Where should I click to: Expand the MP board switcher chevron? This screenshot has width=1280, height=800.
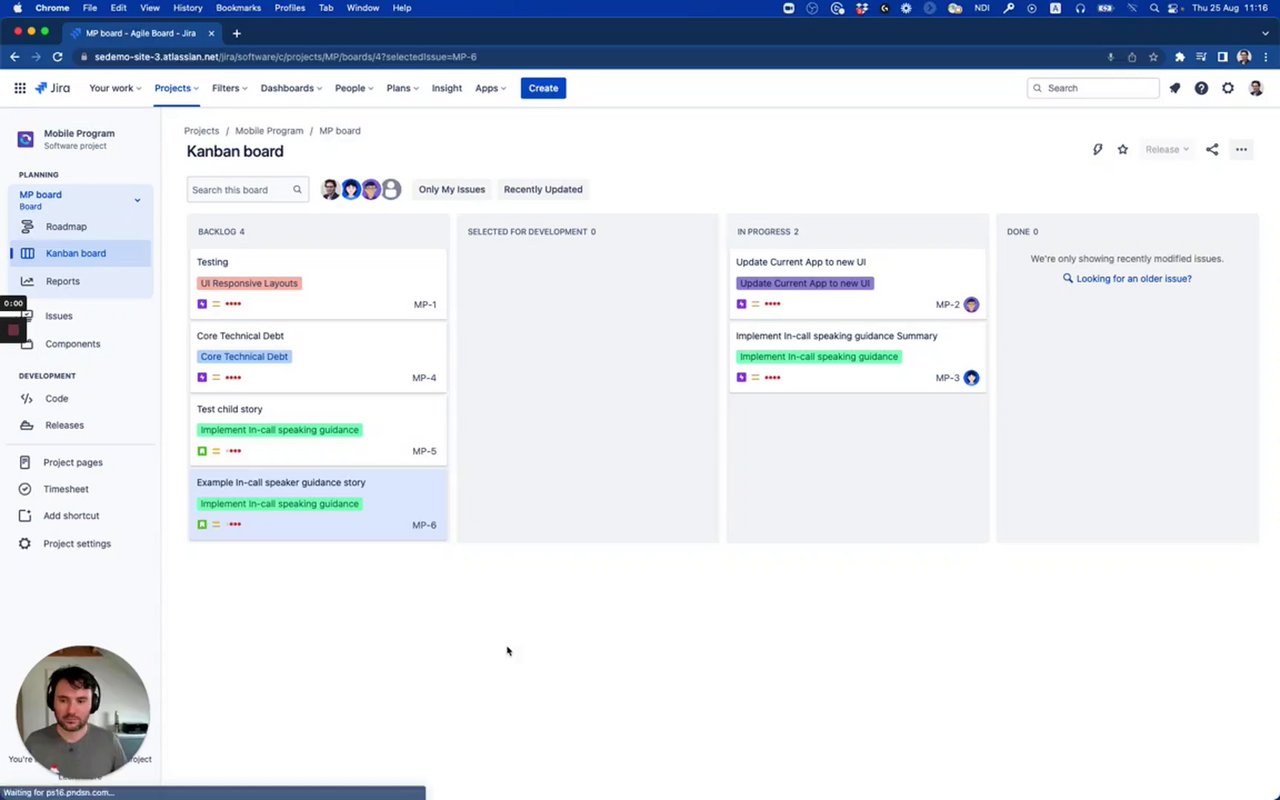pyautogui.click(x=137, y=200)
